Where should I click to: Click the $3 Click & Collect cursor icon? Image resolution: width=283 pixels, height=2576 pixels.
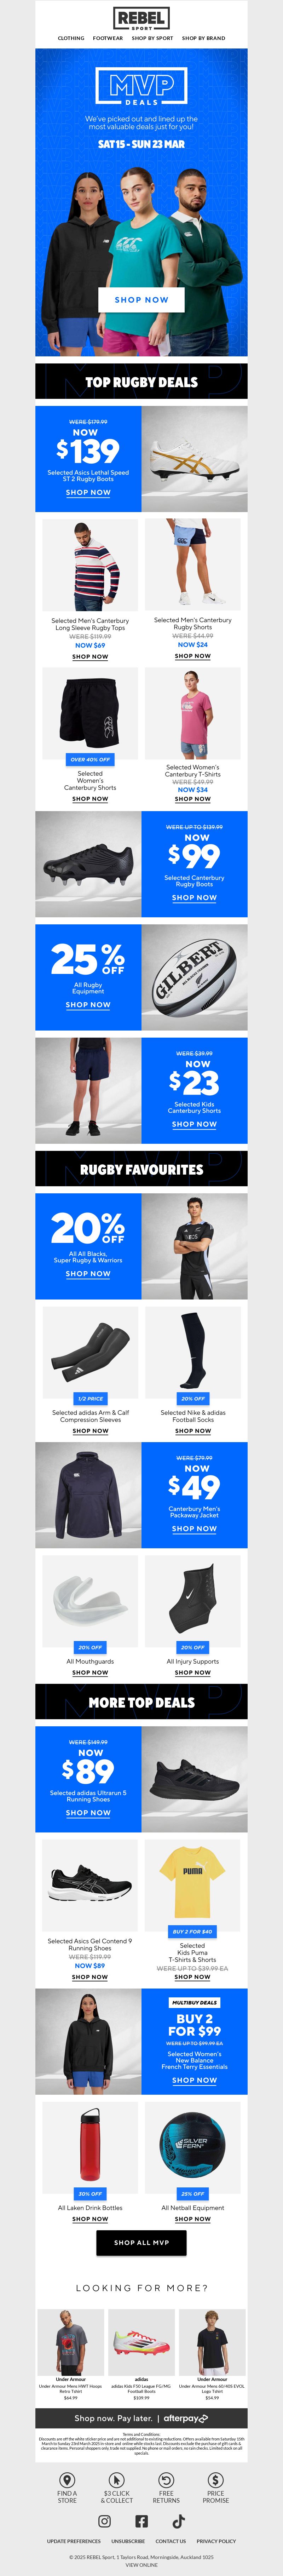(116, 2480)
